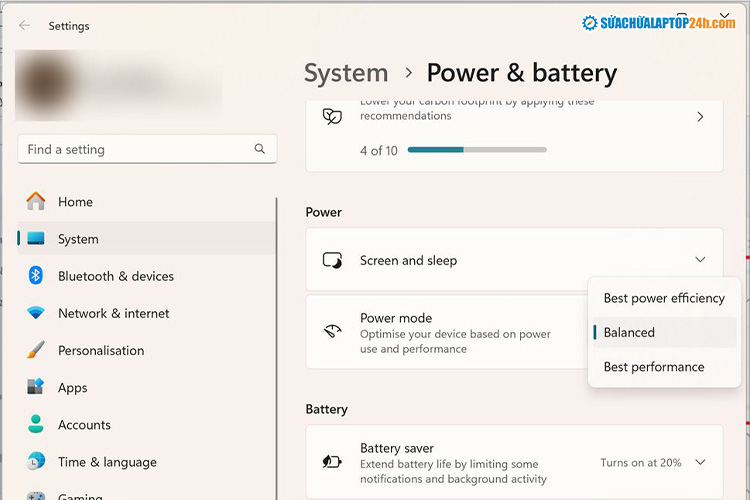Click the energy recommendations progress bar
This screenshot has width=750, height=500.
(477, 150)
